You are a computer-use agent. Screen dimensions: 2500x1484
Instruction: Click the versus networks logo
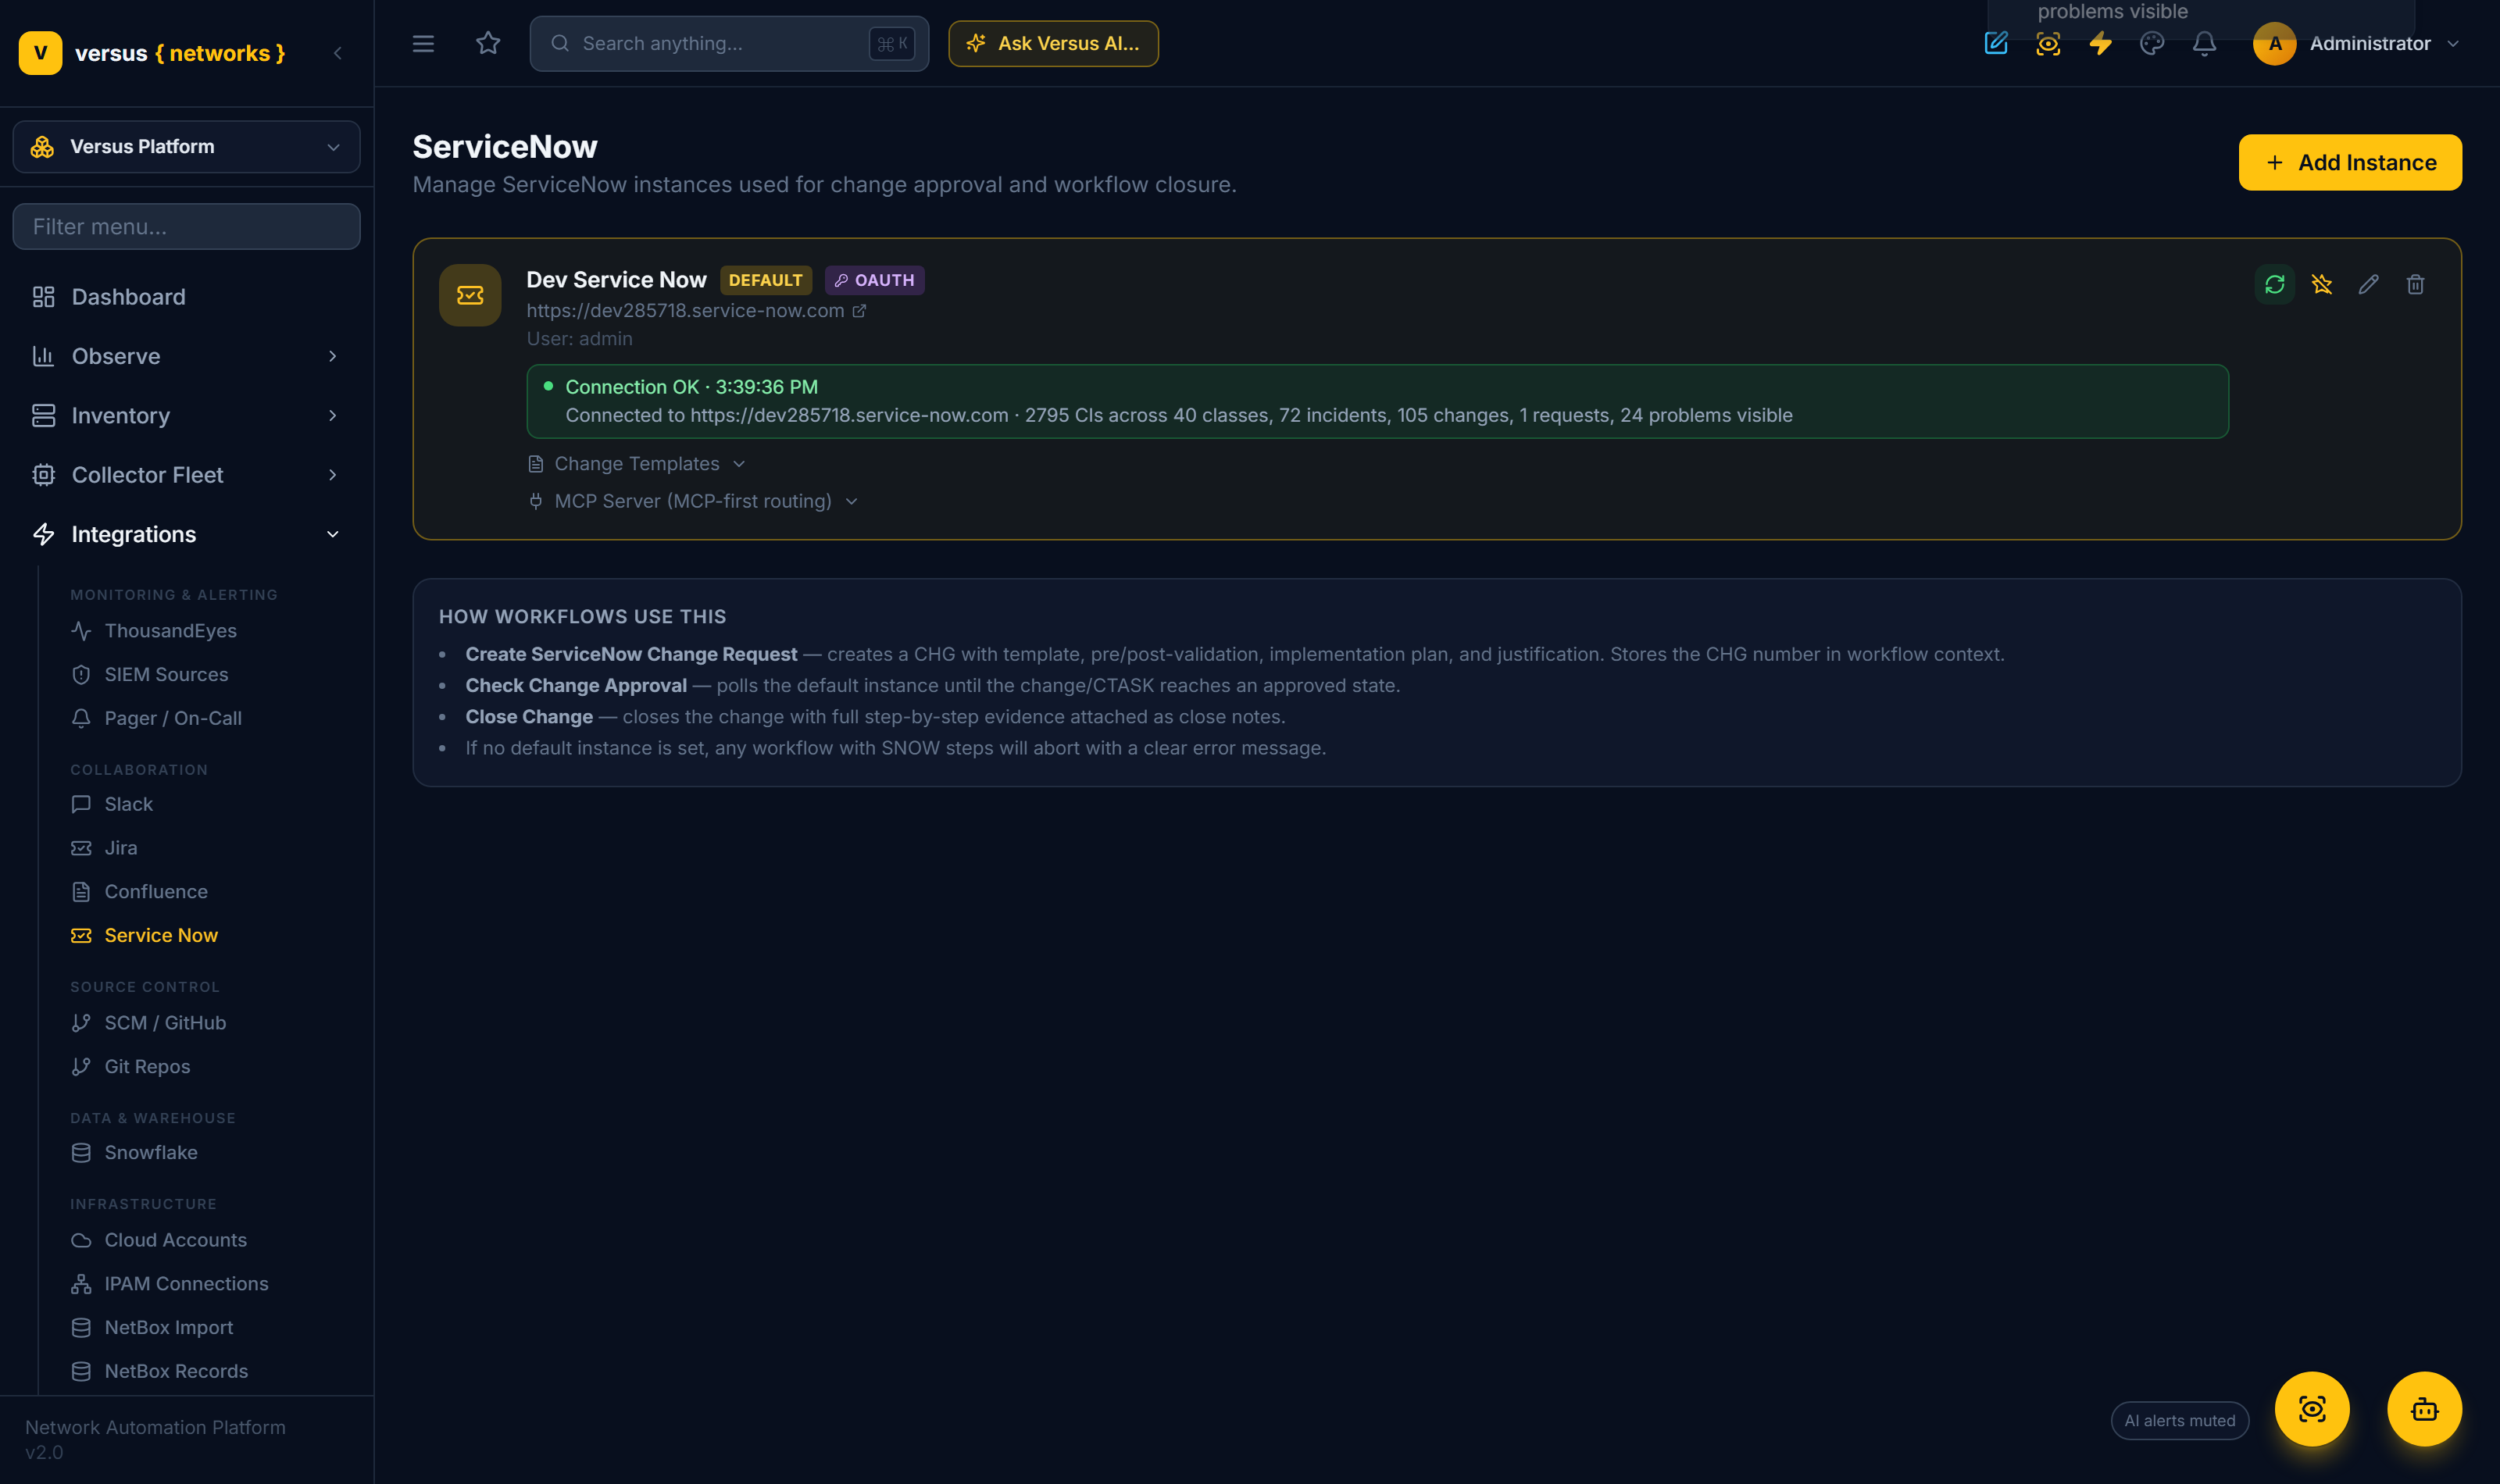click(x=153, y=53)
